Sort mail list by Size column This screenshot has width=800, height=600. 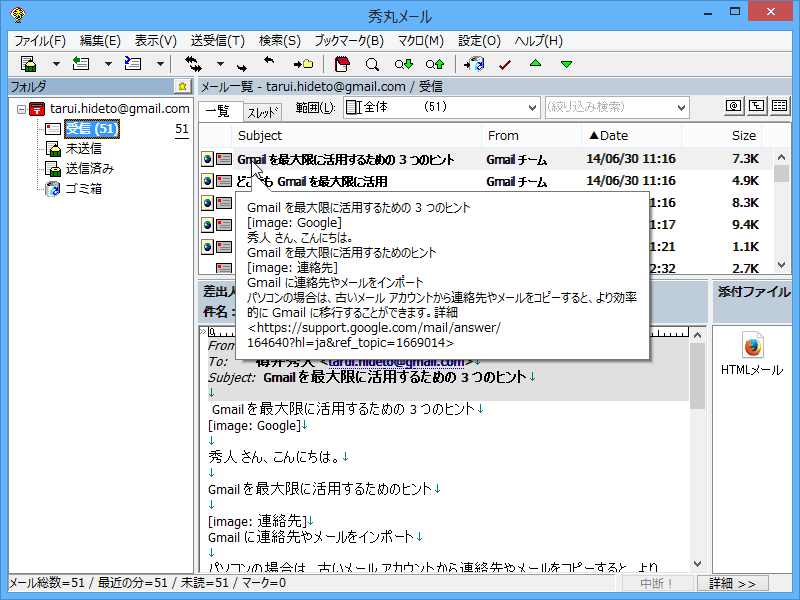pos(721,136)
